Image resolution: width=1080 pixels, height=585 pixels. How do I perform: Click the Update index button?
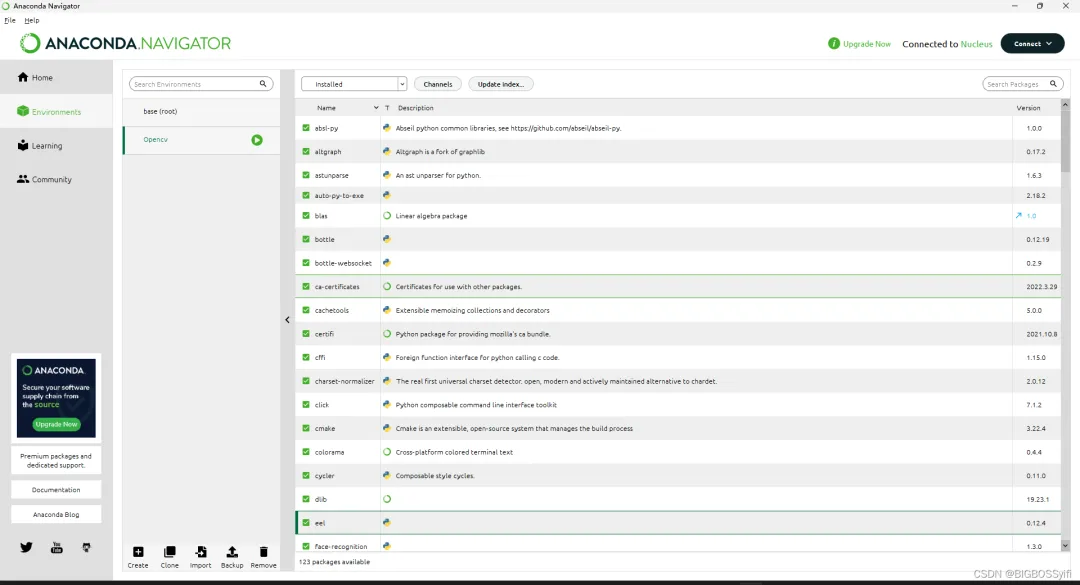pos(501,84)
